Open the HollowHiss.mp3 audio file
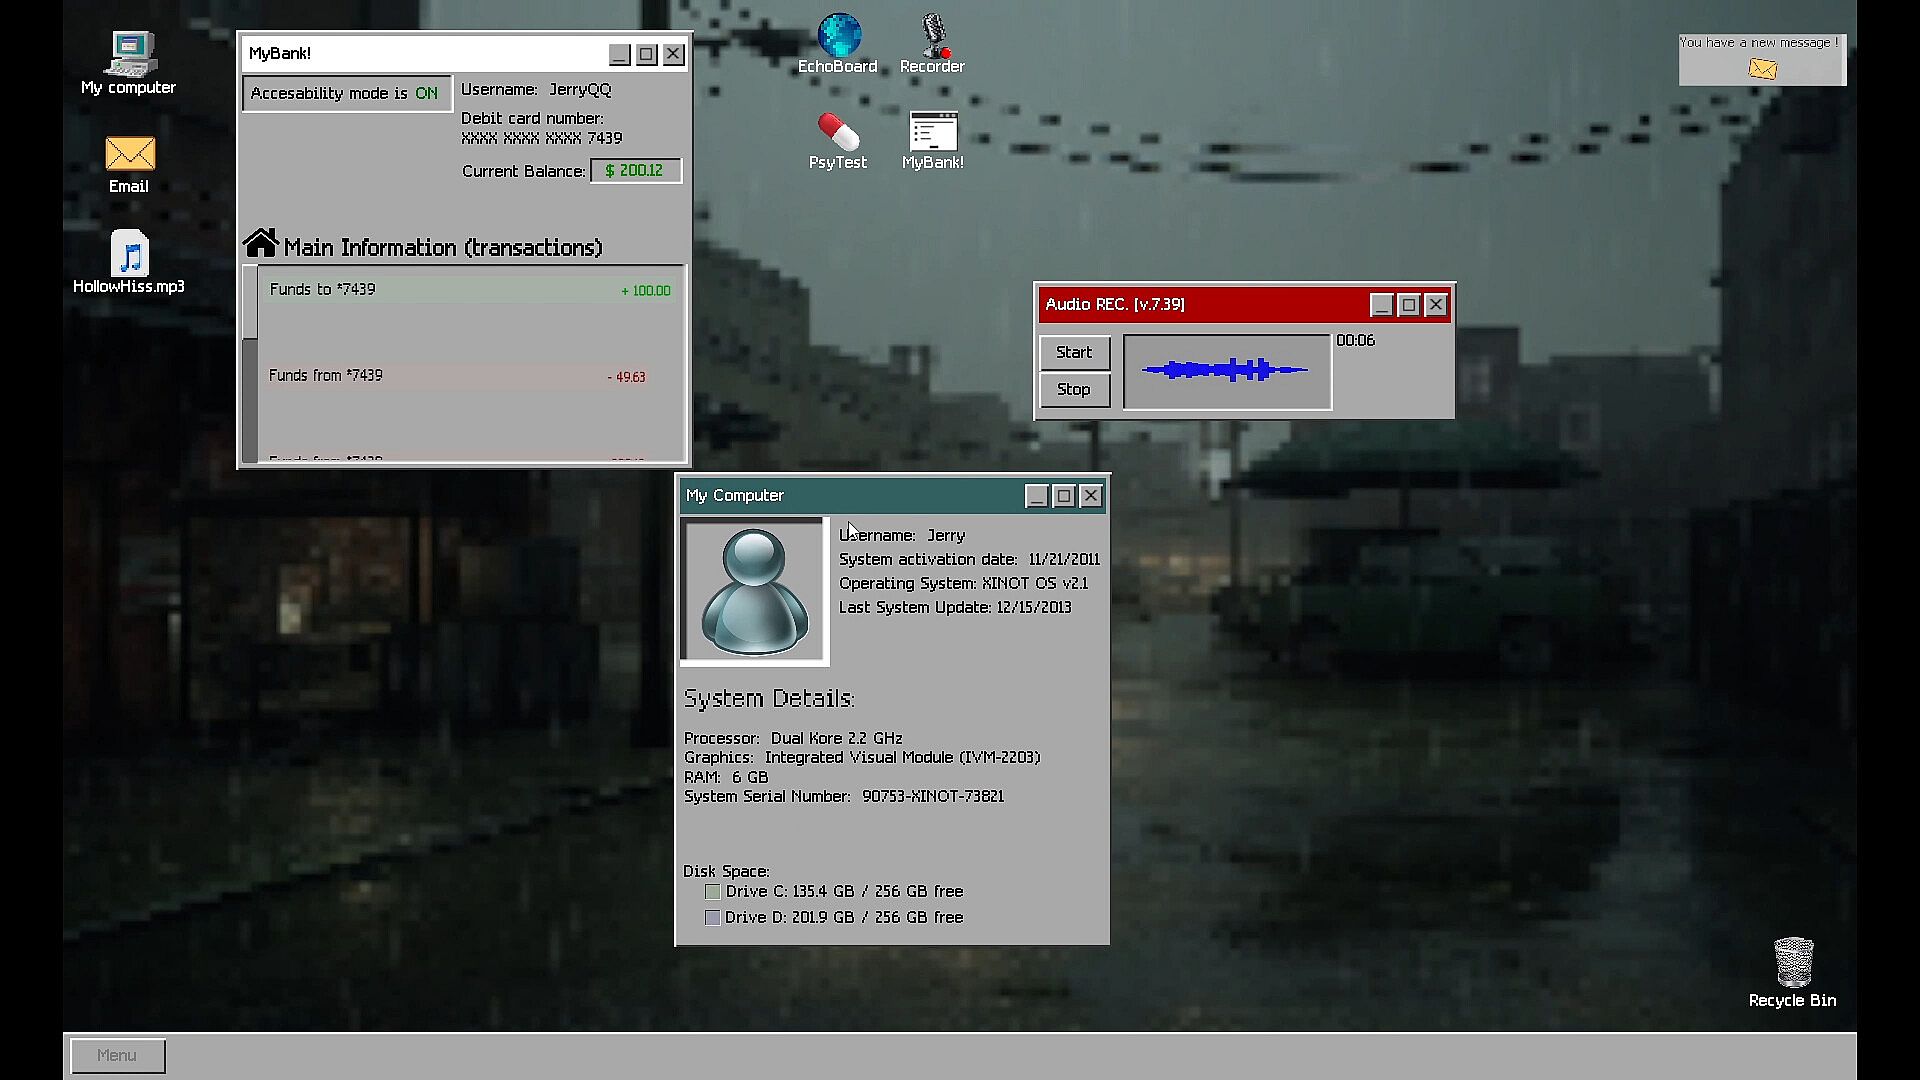Viewport: 1920px width, 1080px height. click(130, 254)
